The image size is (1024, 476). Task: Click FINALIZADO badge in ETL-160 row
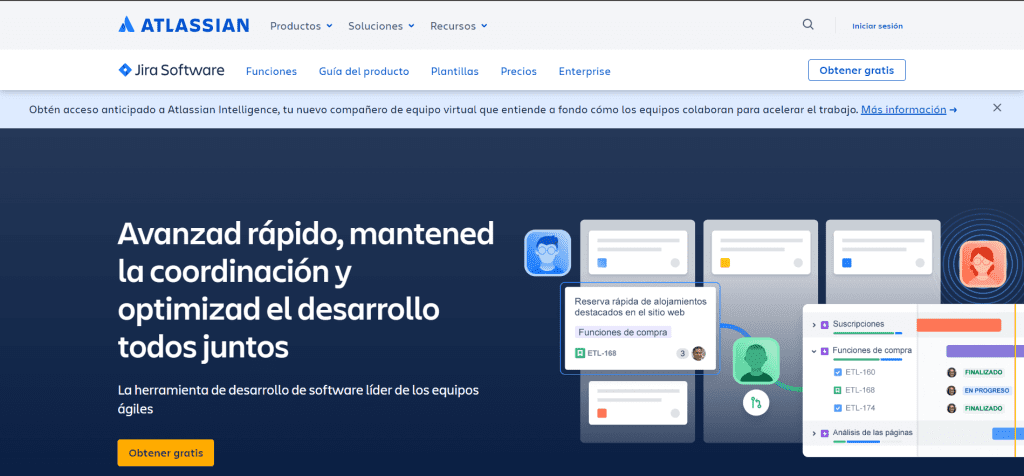(983, 372)
